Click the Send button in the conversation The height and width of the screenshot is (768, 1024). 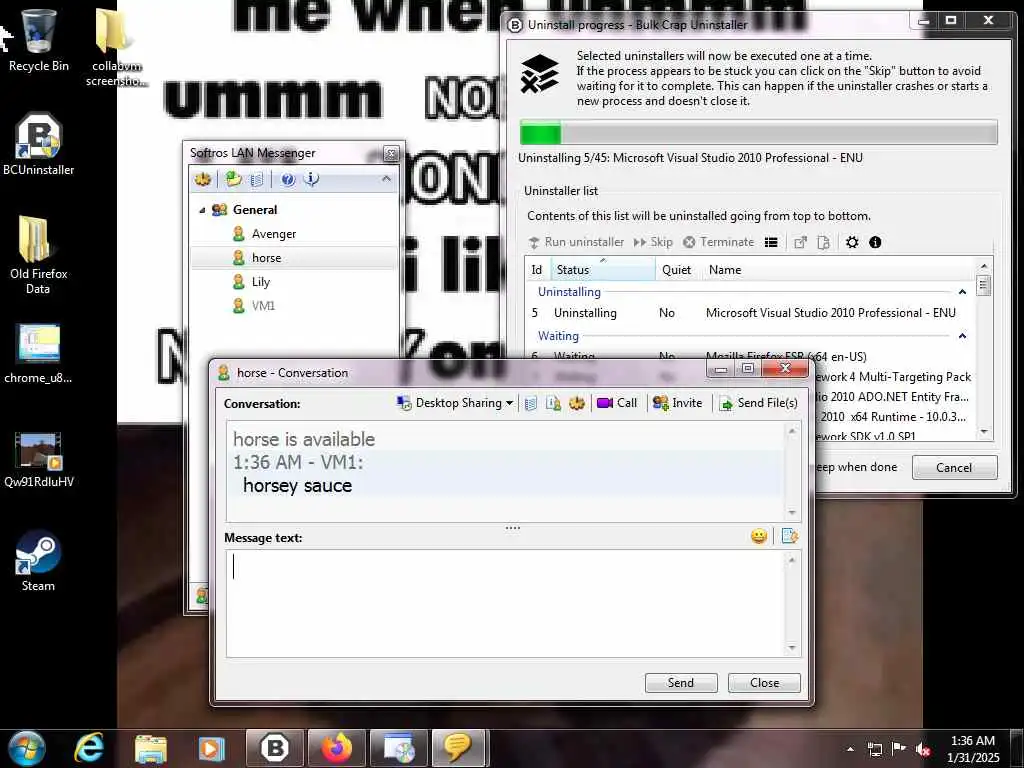[680, 682]
